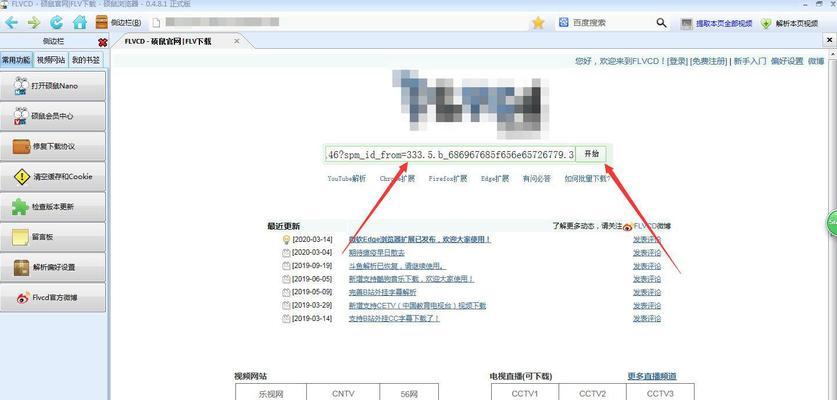Open the 2019-03-14 CC字幕下载 news link
This screenshot has width=837, height=400.
394,318
